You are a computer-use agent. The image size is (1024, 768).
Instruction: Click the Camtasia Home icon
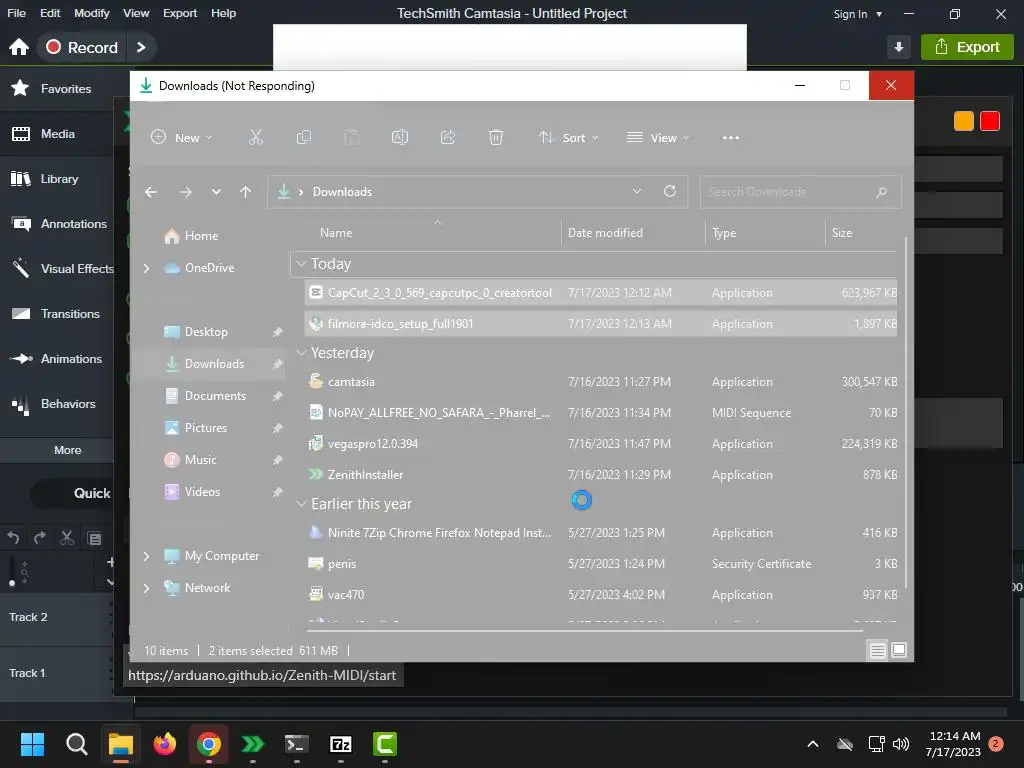19,47
